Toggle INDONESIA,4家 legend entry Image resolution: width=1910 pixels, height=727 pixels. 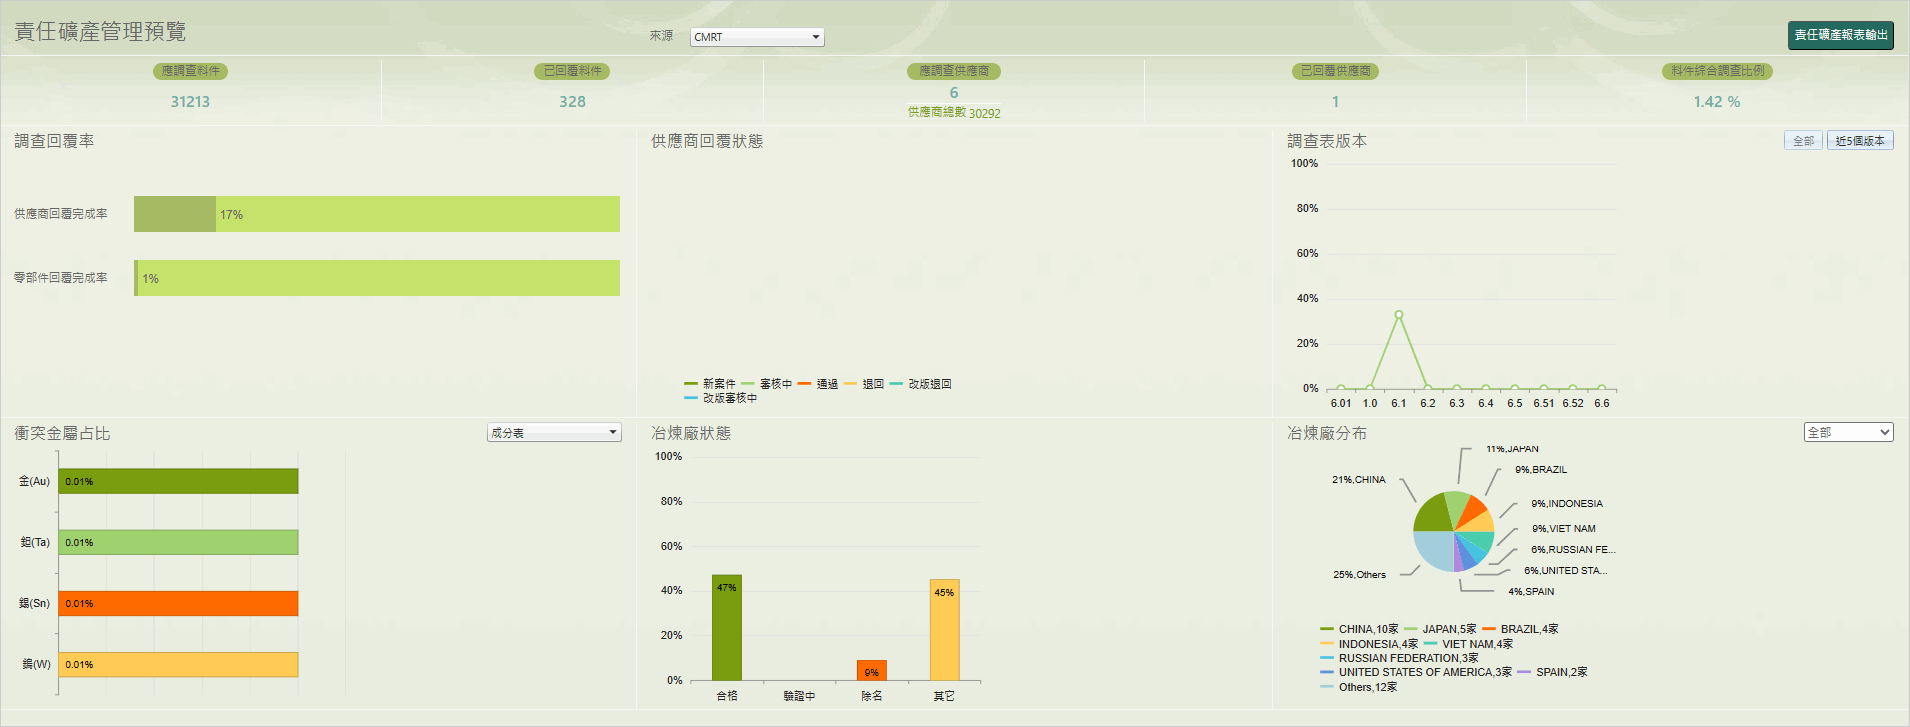[1369, 644]
